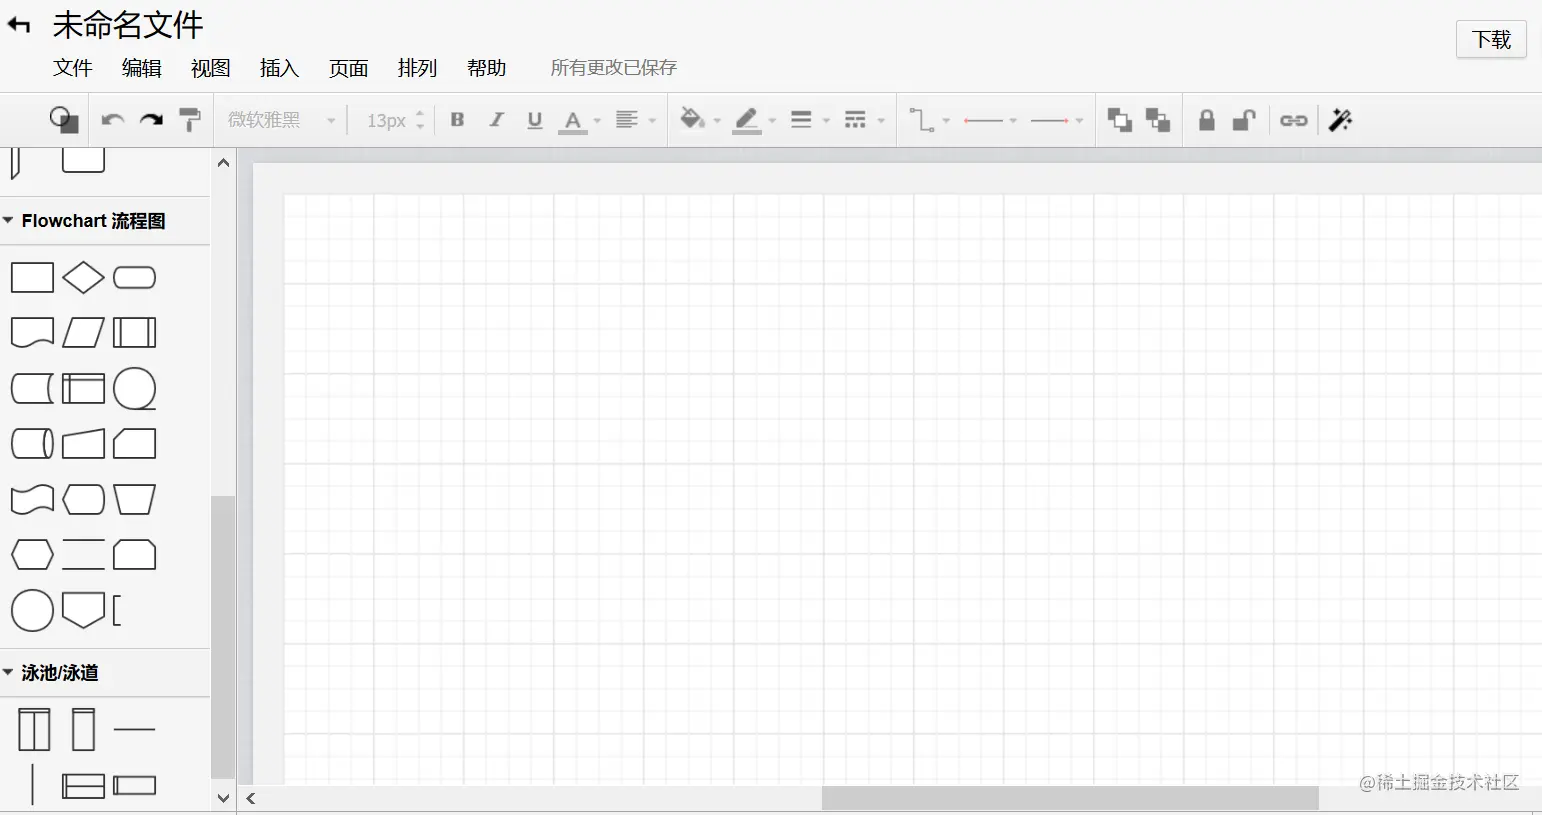Image resolution: width=1542 pixels, height=815 pixels.
Task: Select the horizontal pool shape in 泳池/泳道
Action: (x=83, y=786)
